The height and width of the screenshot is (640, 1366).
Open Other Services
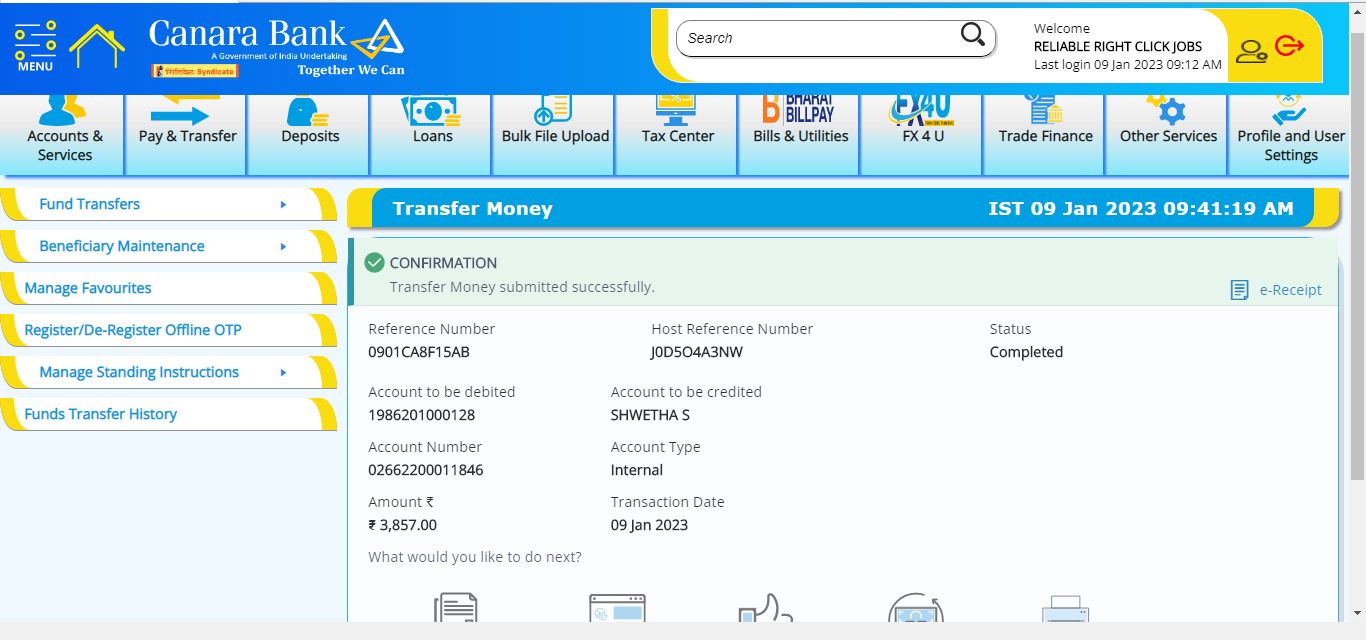click(x=1168, y=135)
